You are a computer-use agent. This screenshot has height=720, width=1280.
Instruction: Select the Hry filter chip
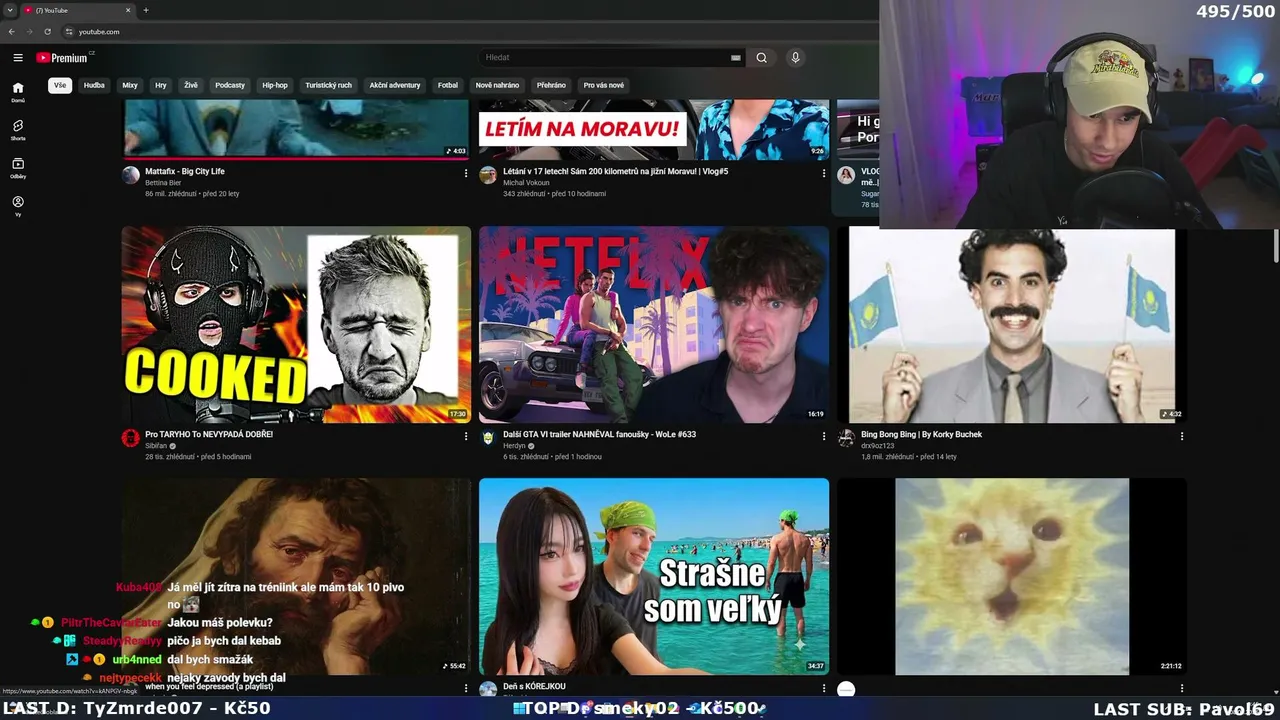pos(161,85)
